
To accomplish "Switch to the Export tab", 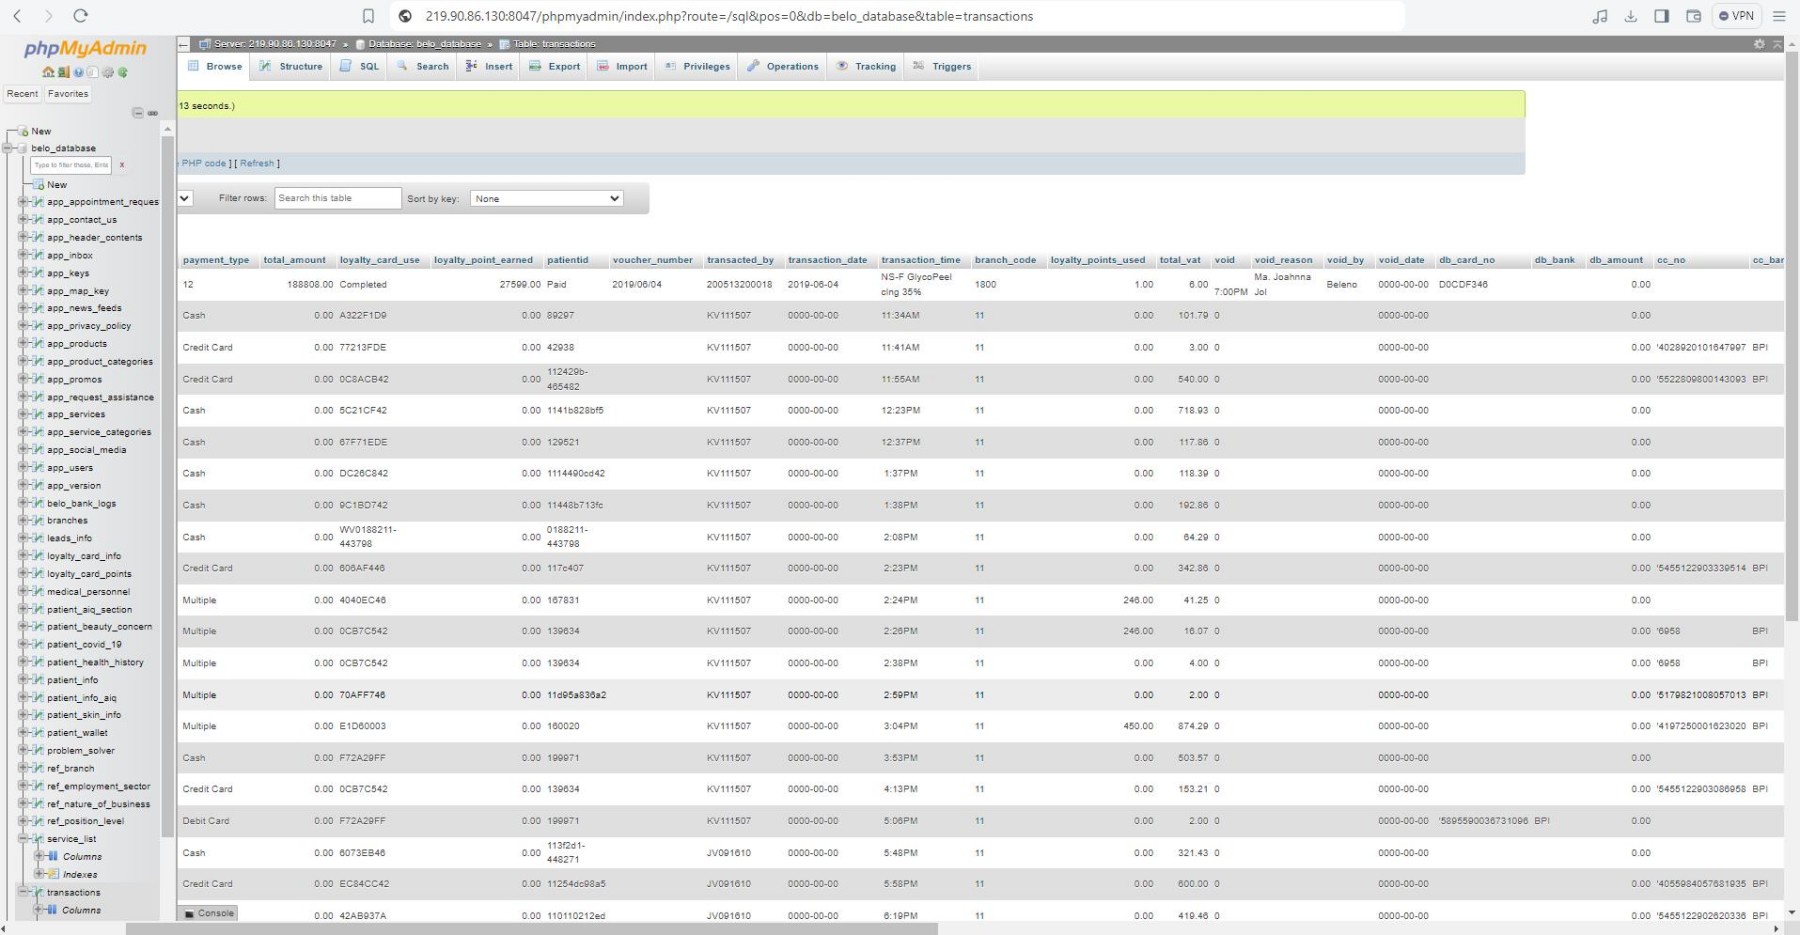I will click(555, 66).
